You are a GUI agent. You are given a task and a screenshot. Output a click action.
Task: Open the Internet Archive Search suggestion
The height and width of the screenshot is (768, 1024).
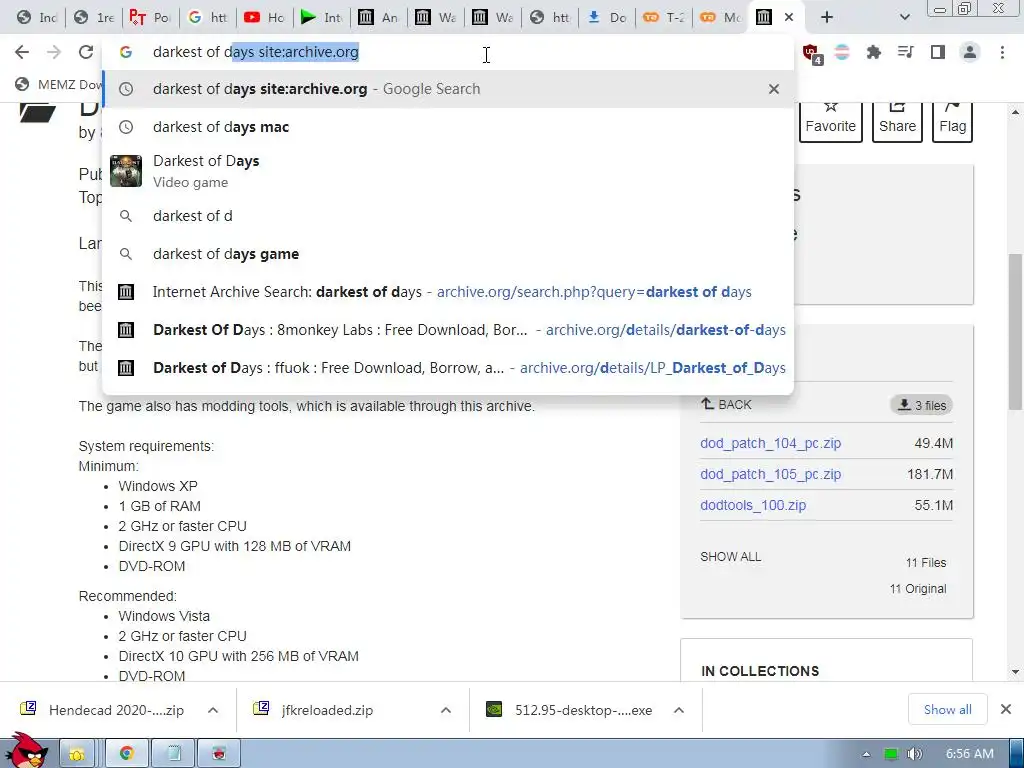448,292
